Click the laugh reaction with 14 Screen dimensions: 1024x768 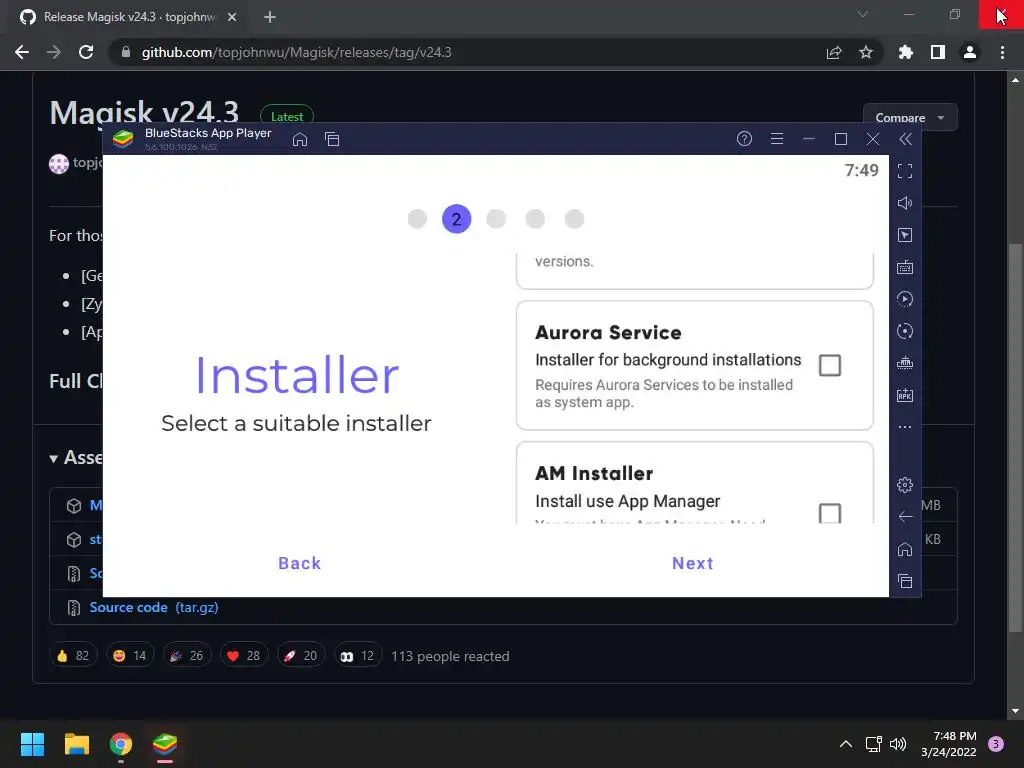pos(130,656)
